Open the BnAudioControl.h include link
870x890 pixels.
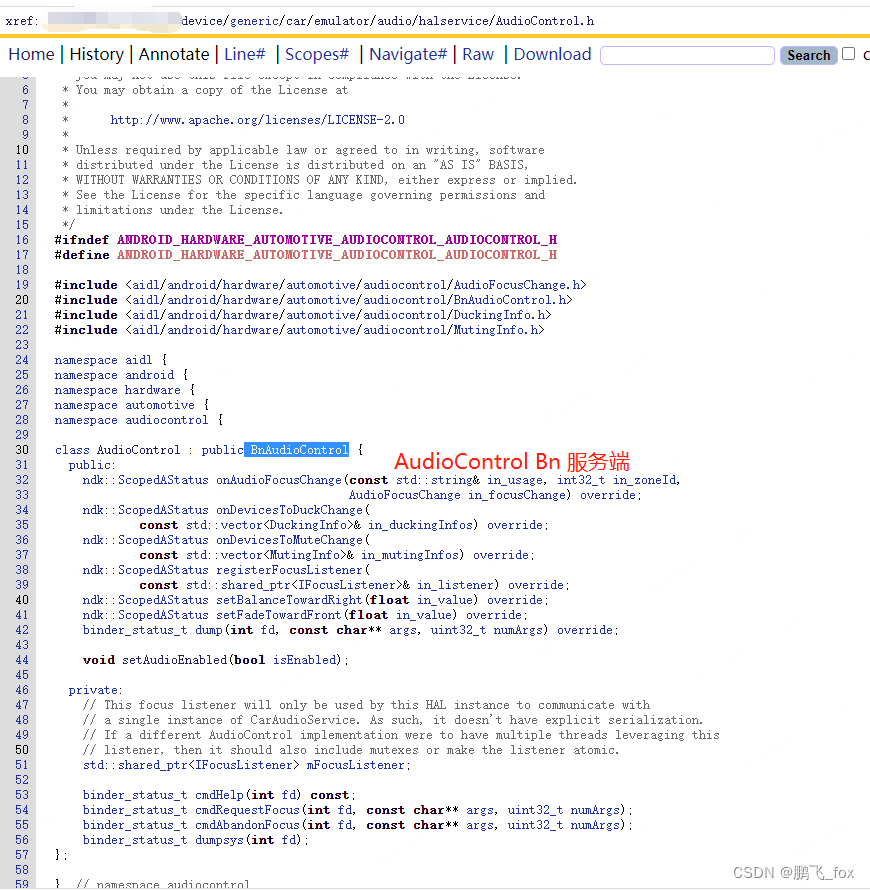click(512, 299)
